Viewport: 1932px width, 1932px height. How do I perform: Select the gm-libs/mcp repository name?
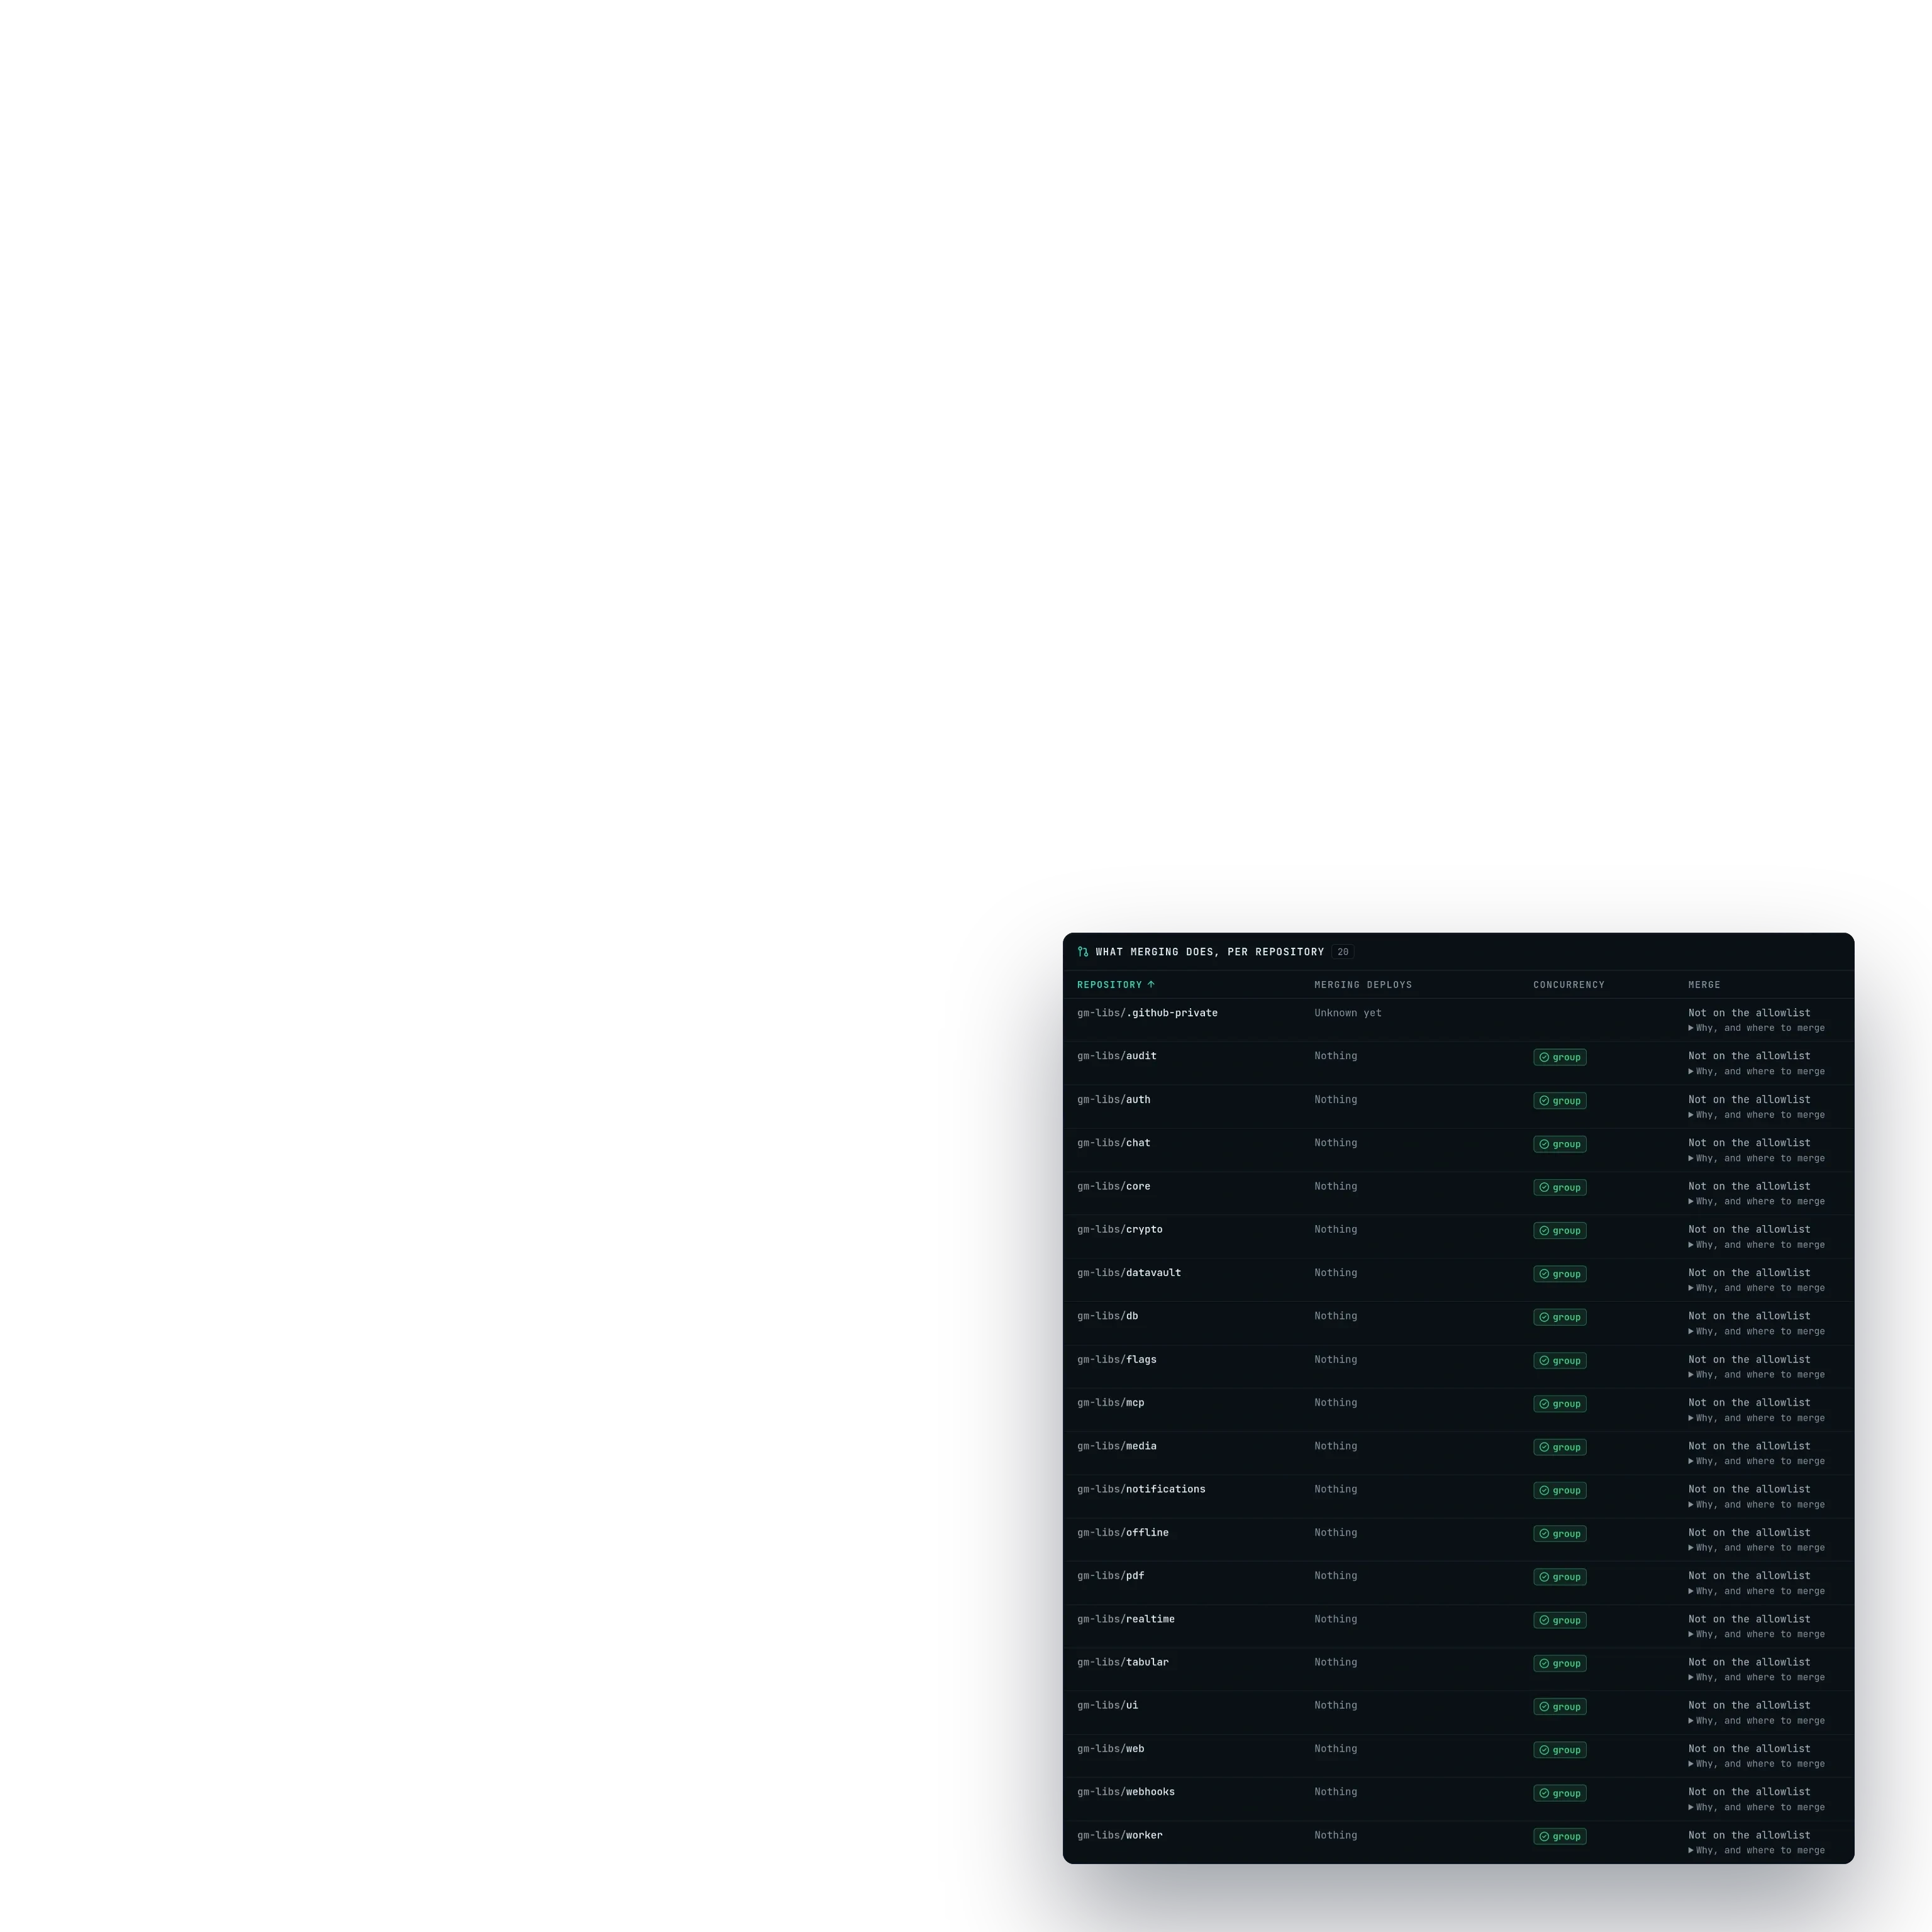click(x=1111, y=1403)
